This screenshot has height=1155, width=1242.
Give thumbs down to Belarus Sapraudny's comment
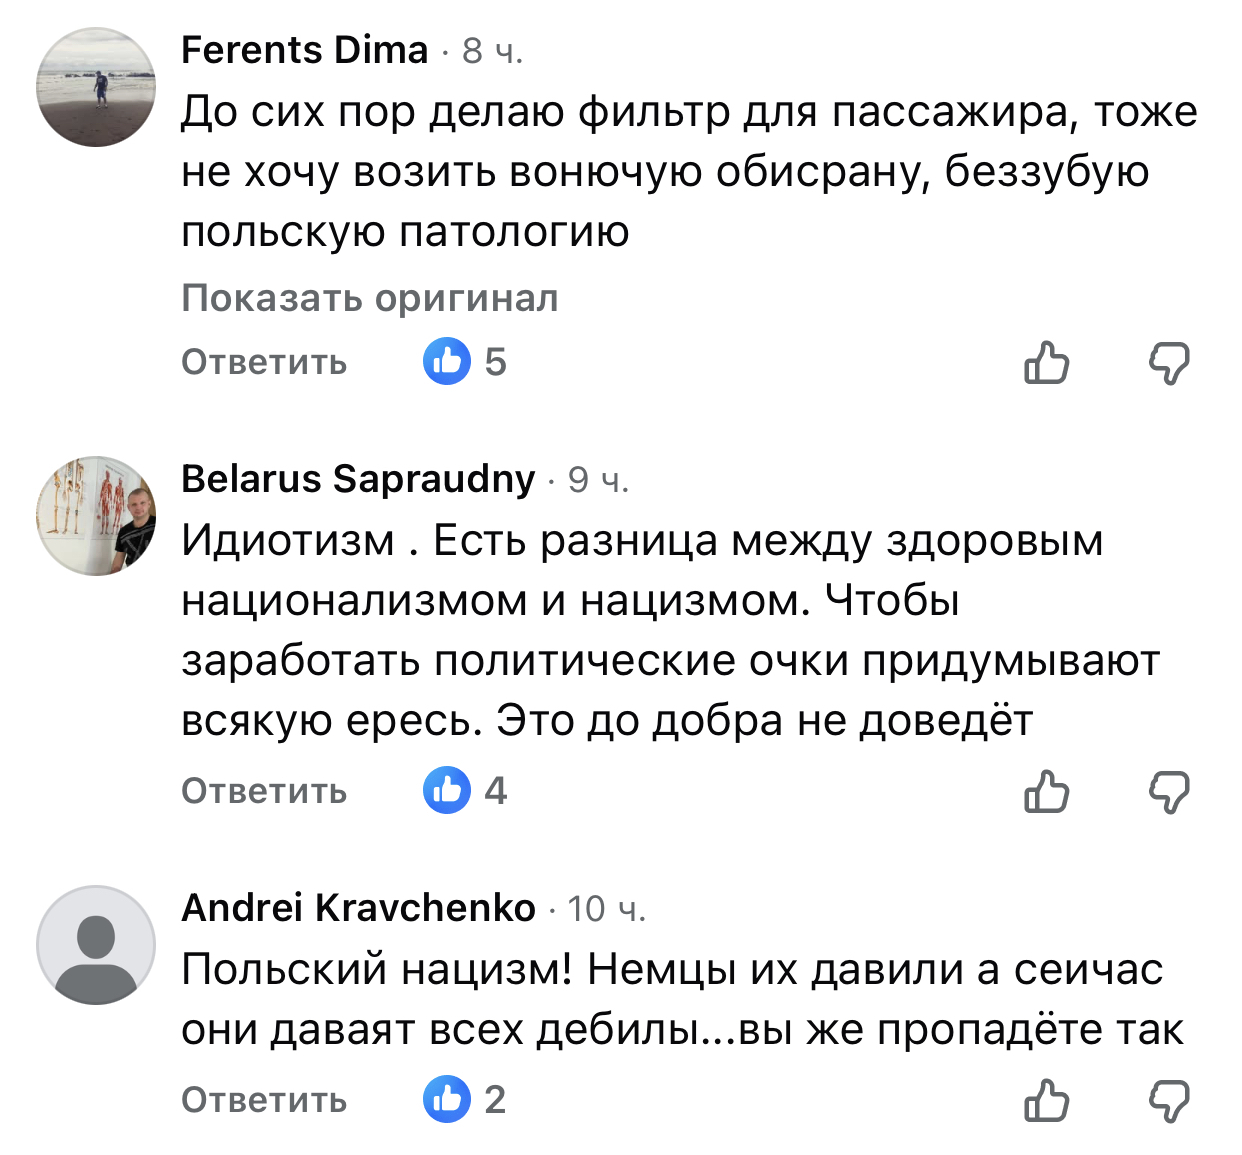(1168, 792)
